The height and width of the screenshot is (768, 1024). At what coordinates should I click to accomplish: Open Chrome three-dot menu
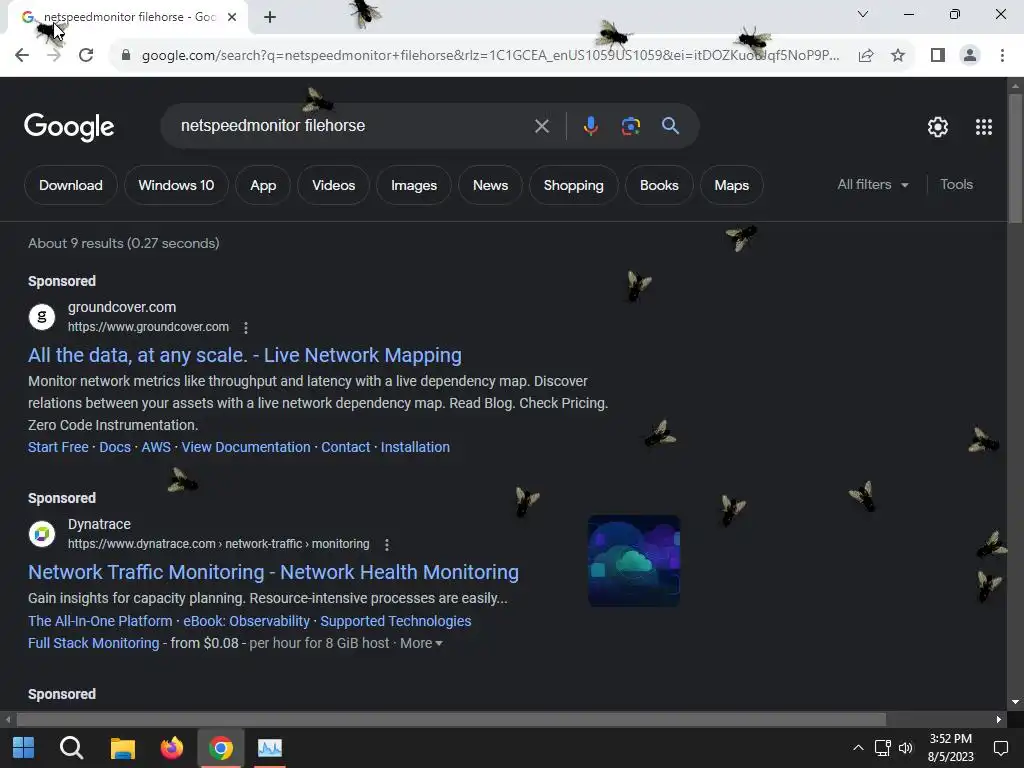pos(1002,56)
